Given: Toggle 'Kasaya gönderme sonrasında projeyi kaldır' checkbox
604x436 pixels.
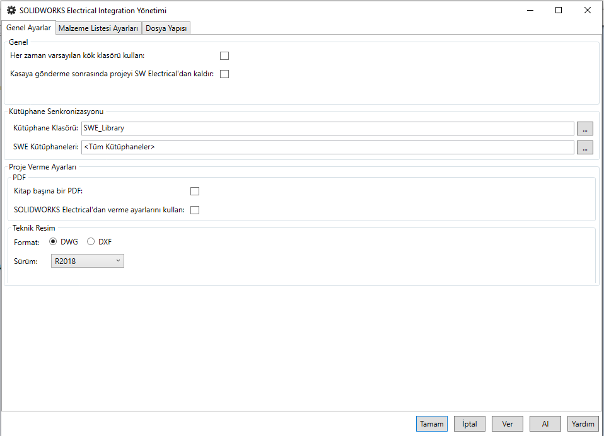Looking at the screenshot, I should click(224, 74).
